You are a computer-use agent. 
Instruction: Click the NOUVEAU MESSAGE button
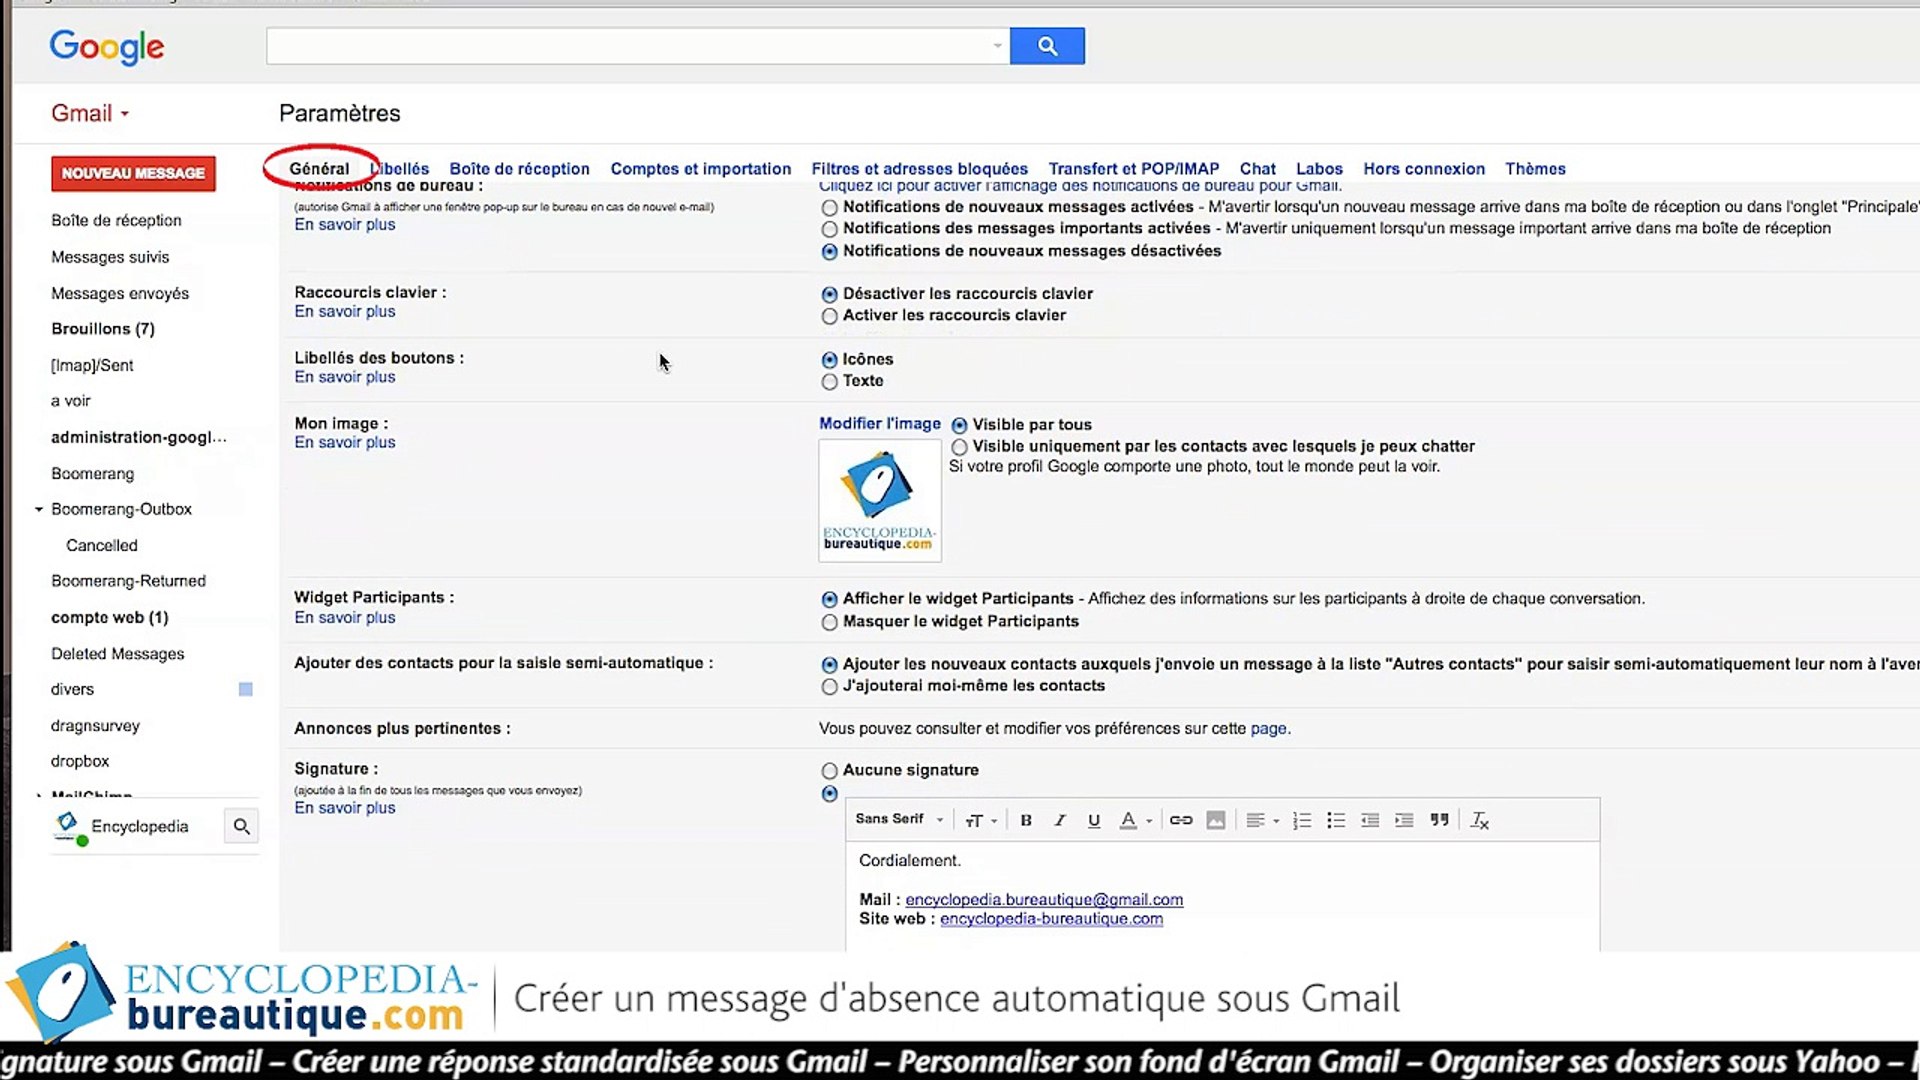click(x=133, y=173)
